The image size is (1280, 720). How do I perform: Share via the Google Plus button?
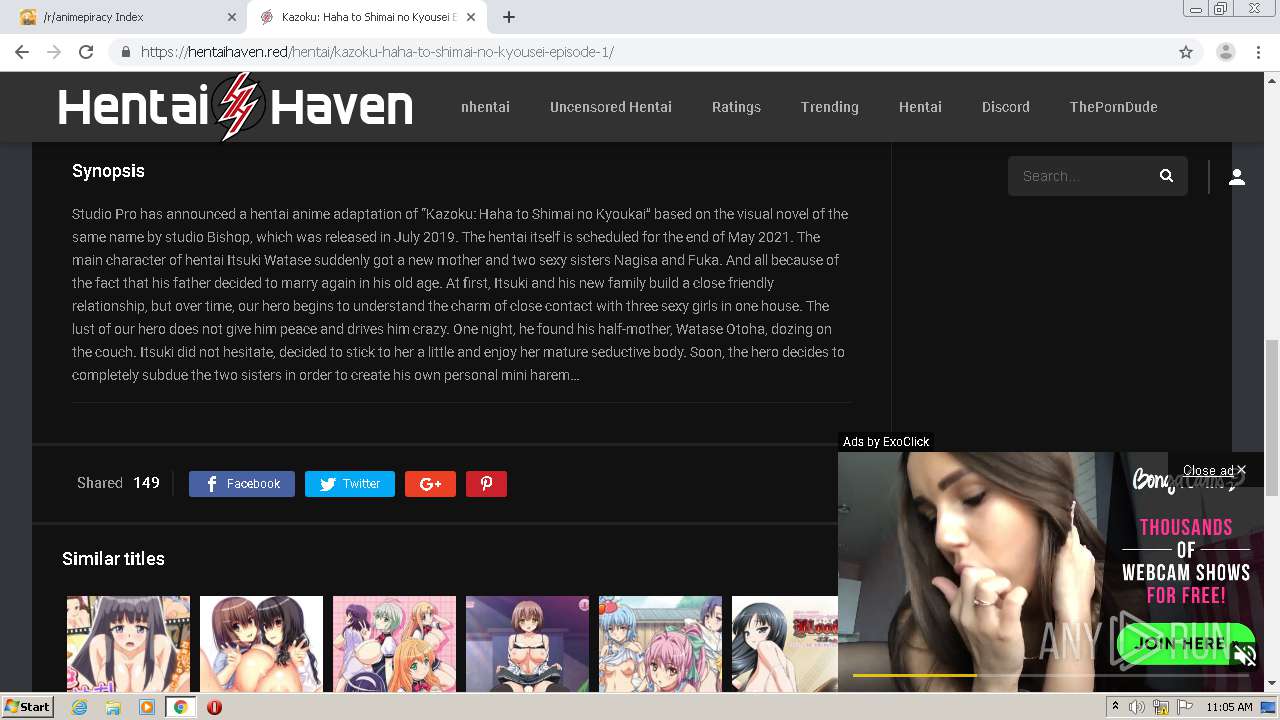430,484
